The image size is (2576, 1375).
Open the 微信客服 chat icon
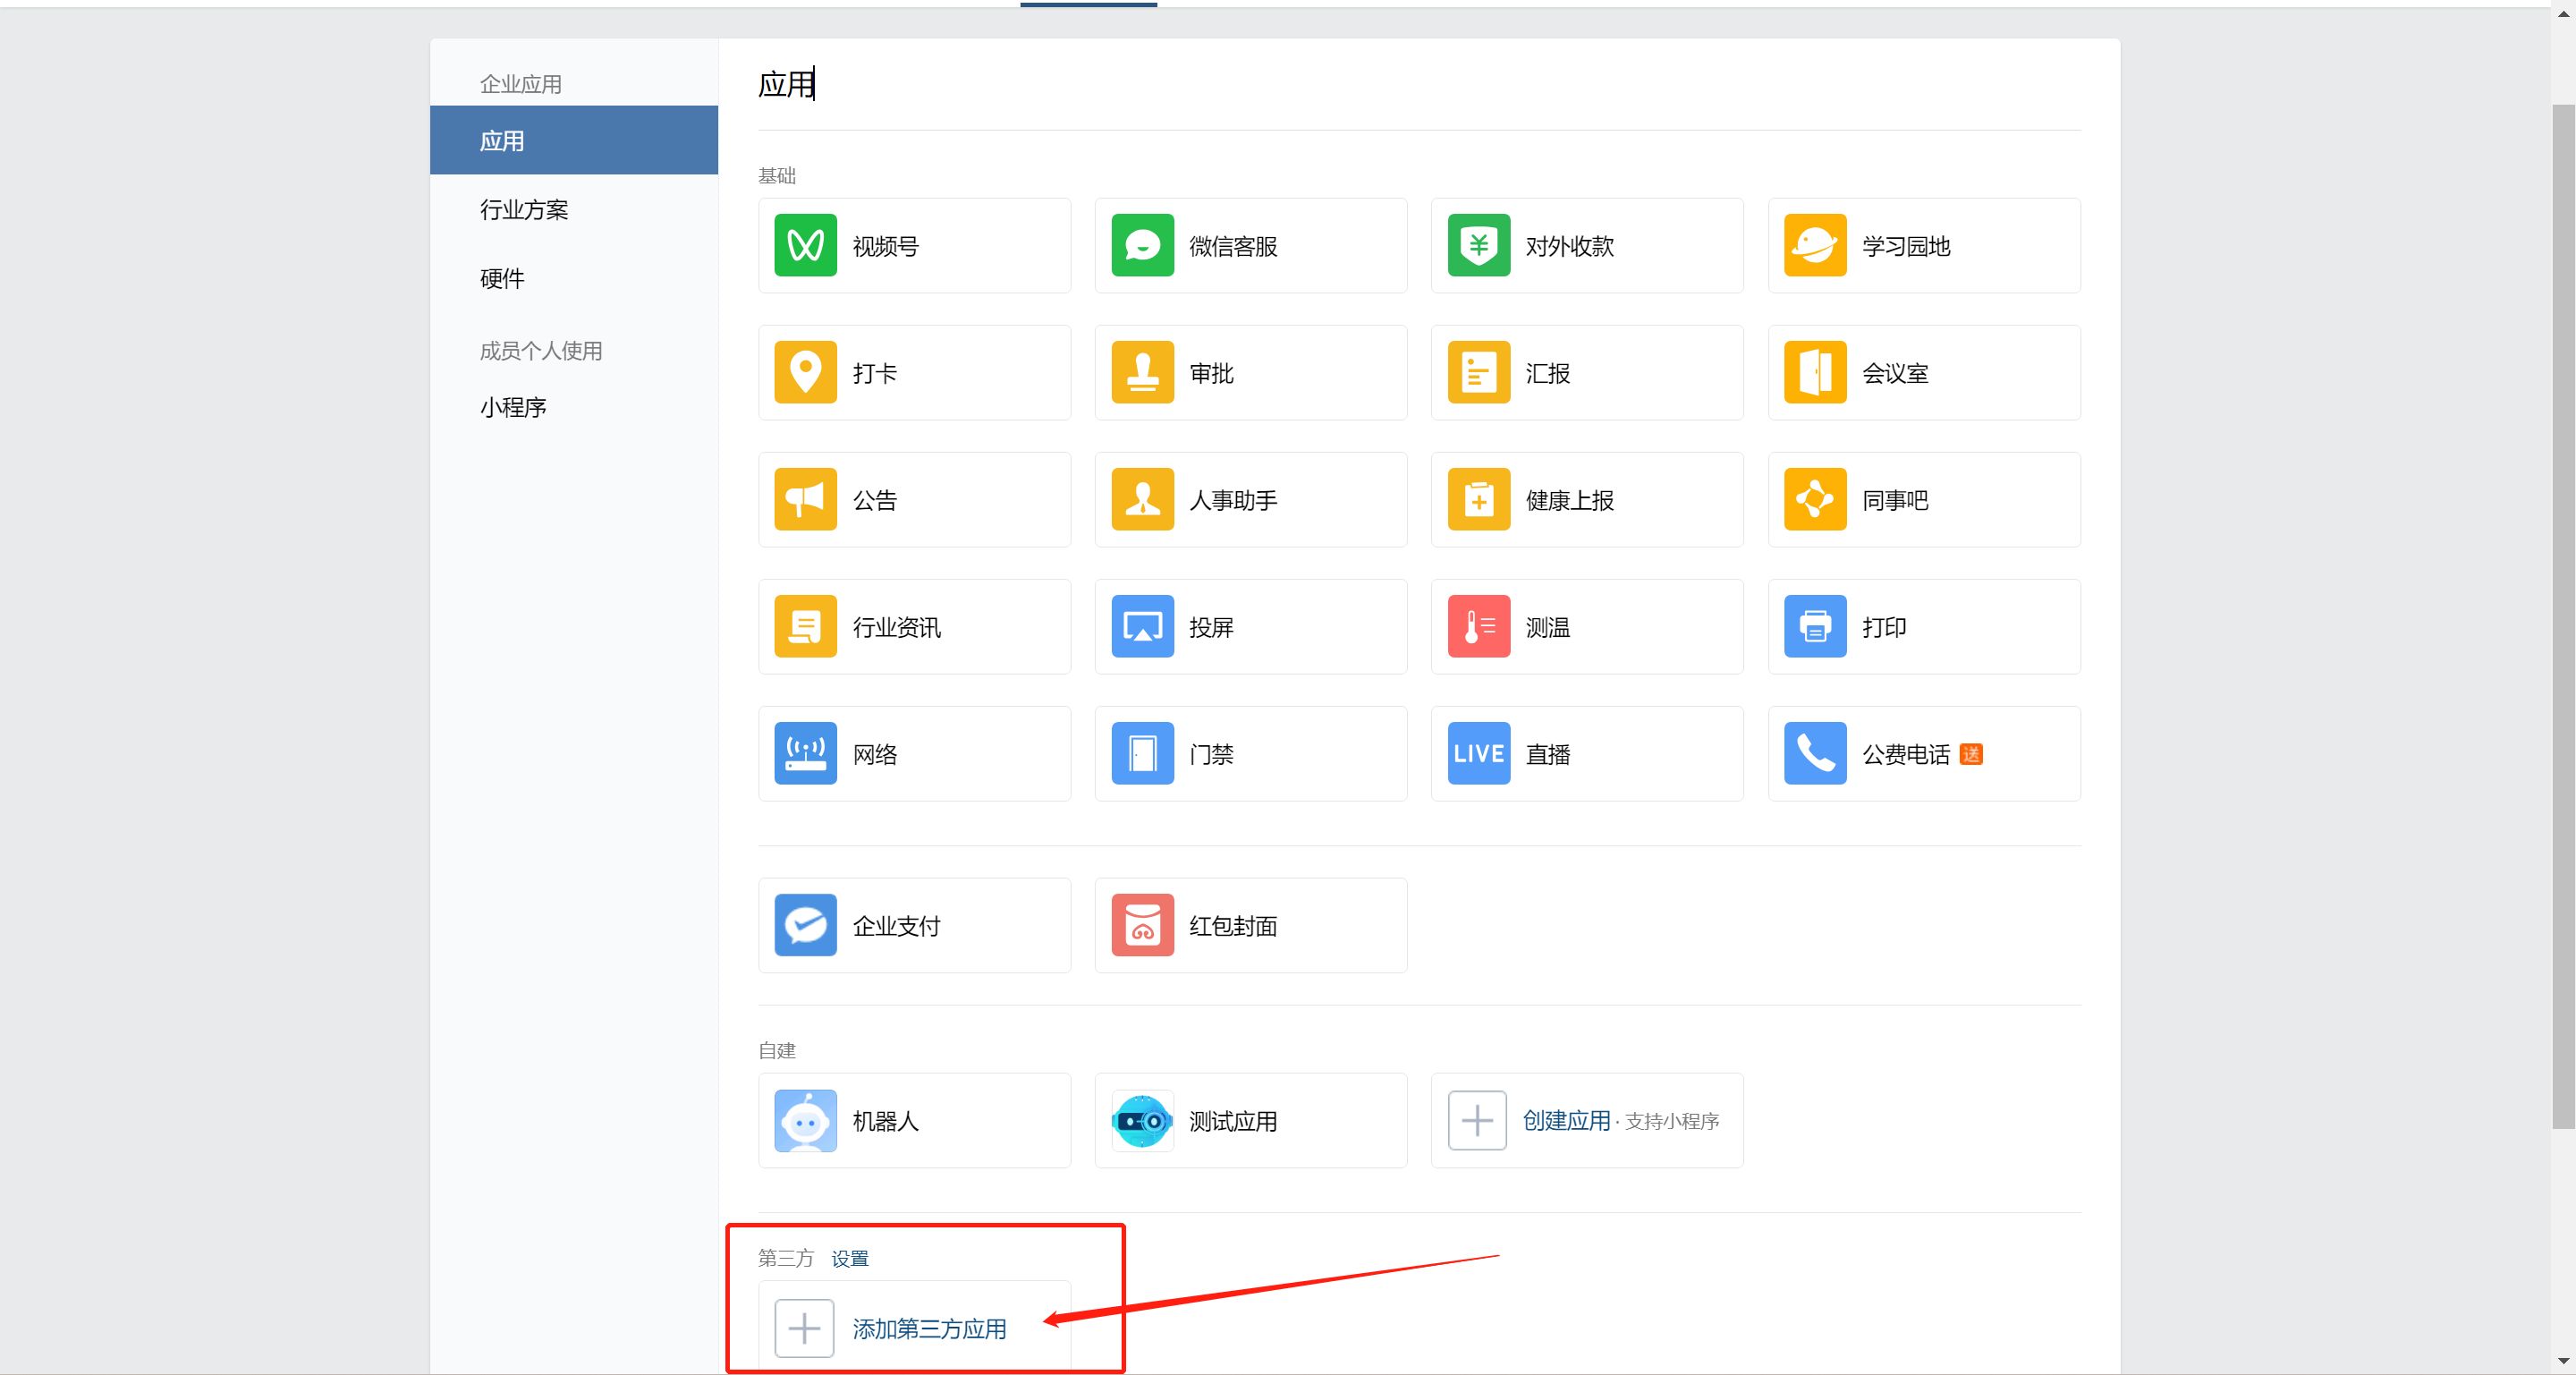tap(1142, 245)
